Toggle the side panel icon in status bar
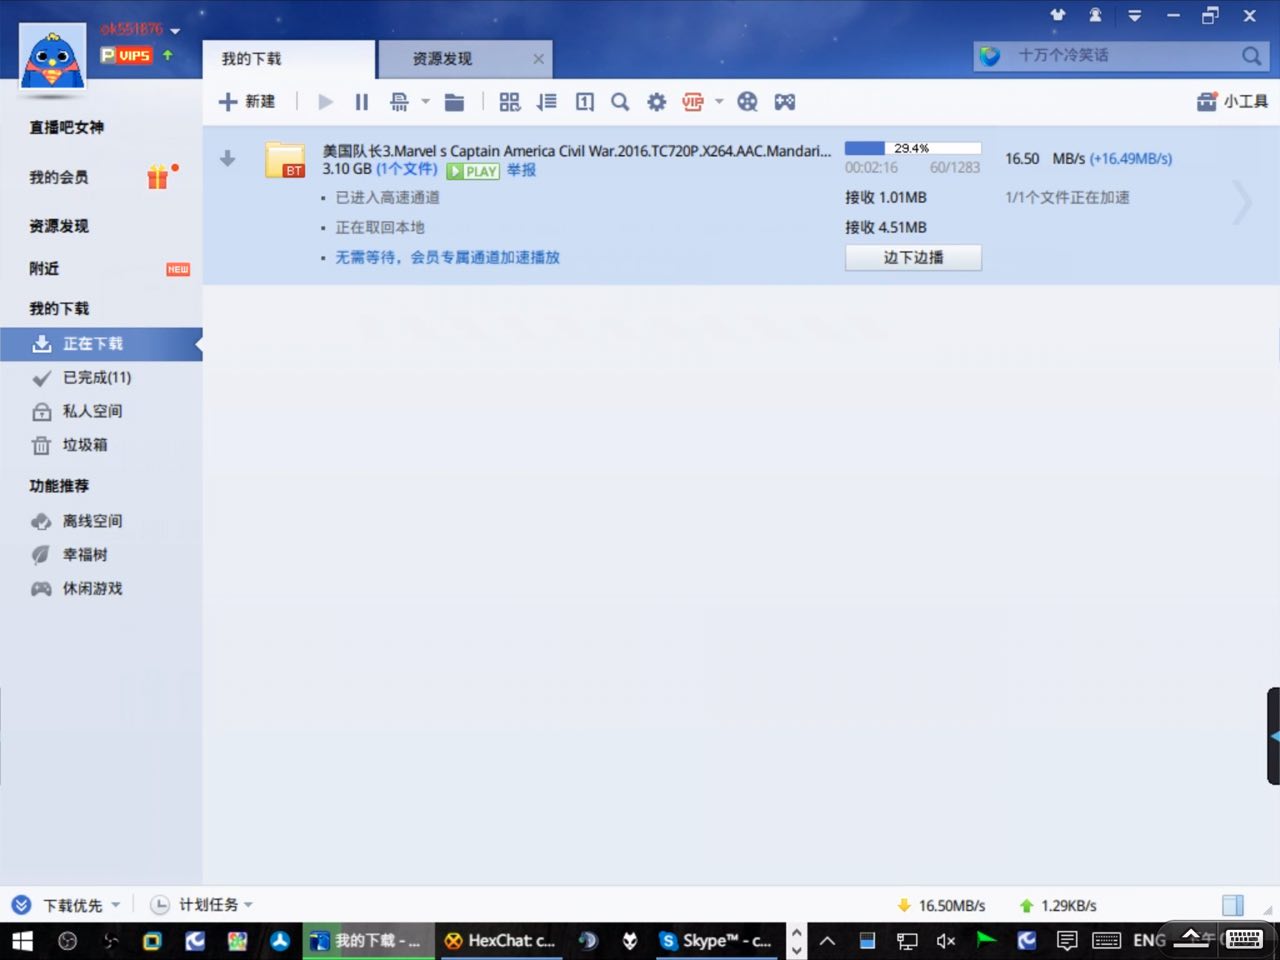 click(1233, 905)
